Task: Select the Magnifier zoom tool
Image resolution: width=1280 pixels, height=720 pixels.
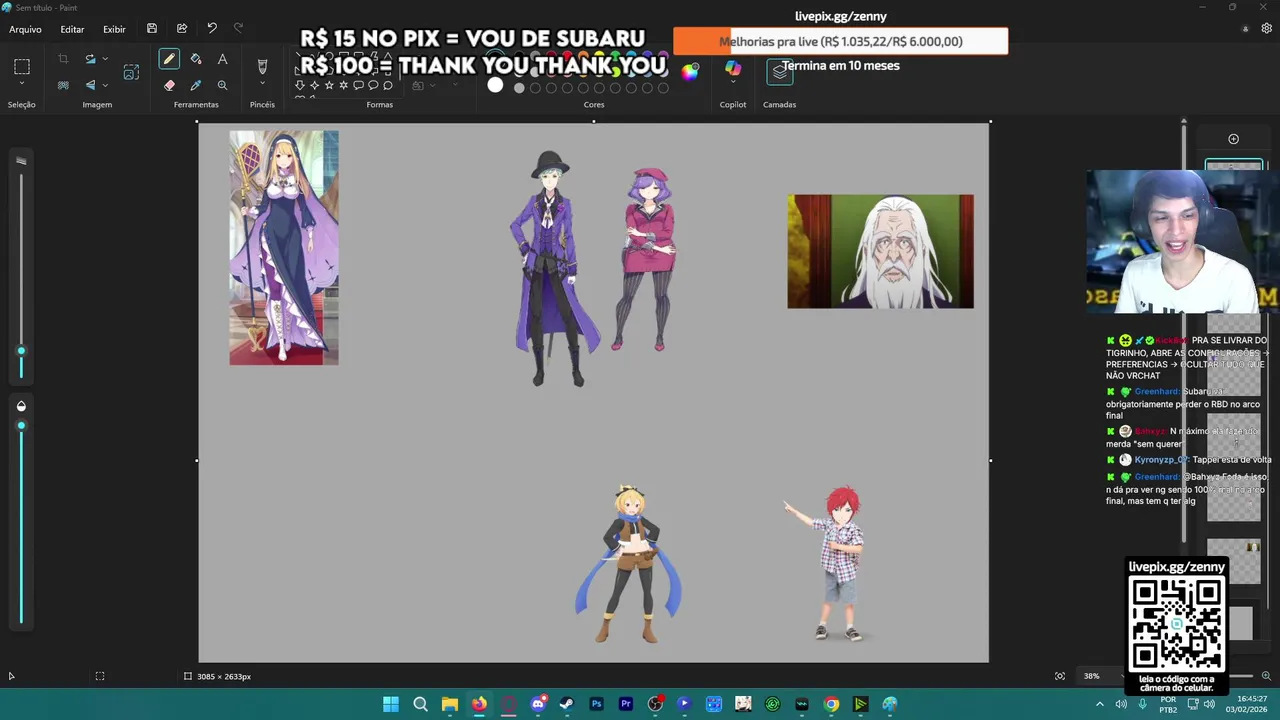Action: [x=222, y=86]
